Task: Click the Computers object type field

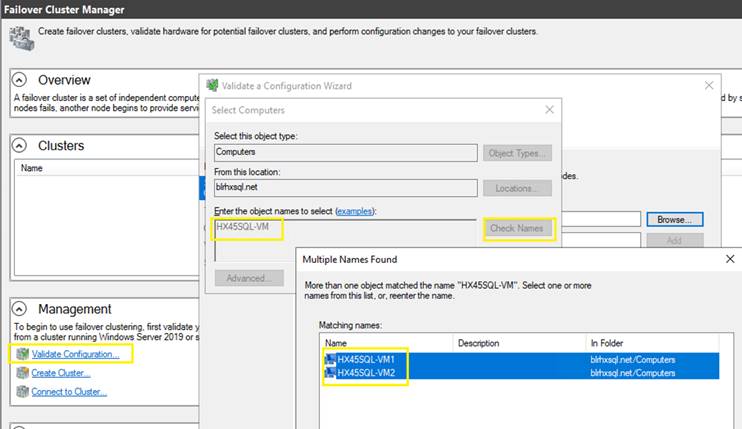Action: 345,153
